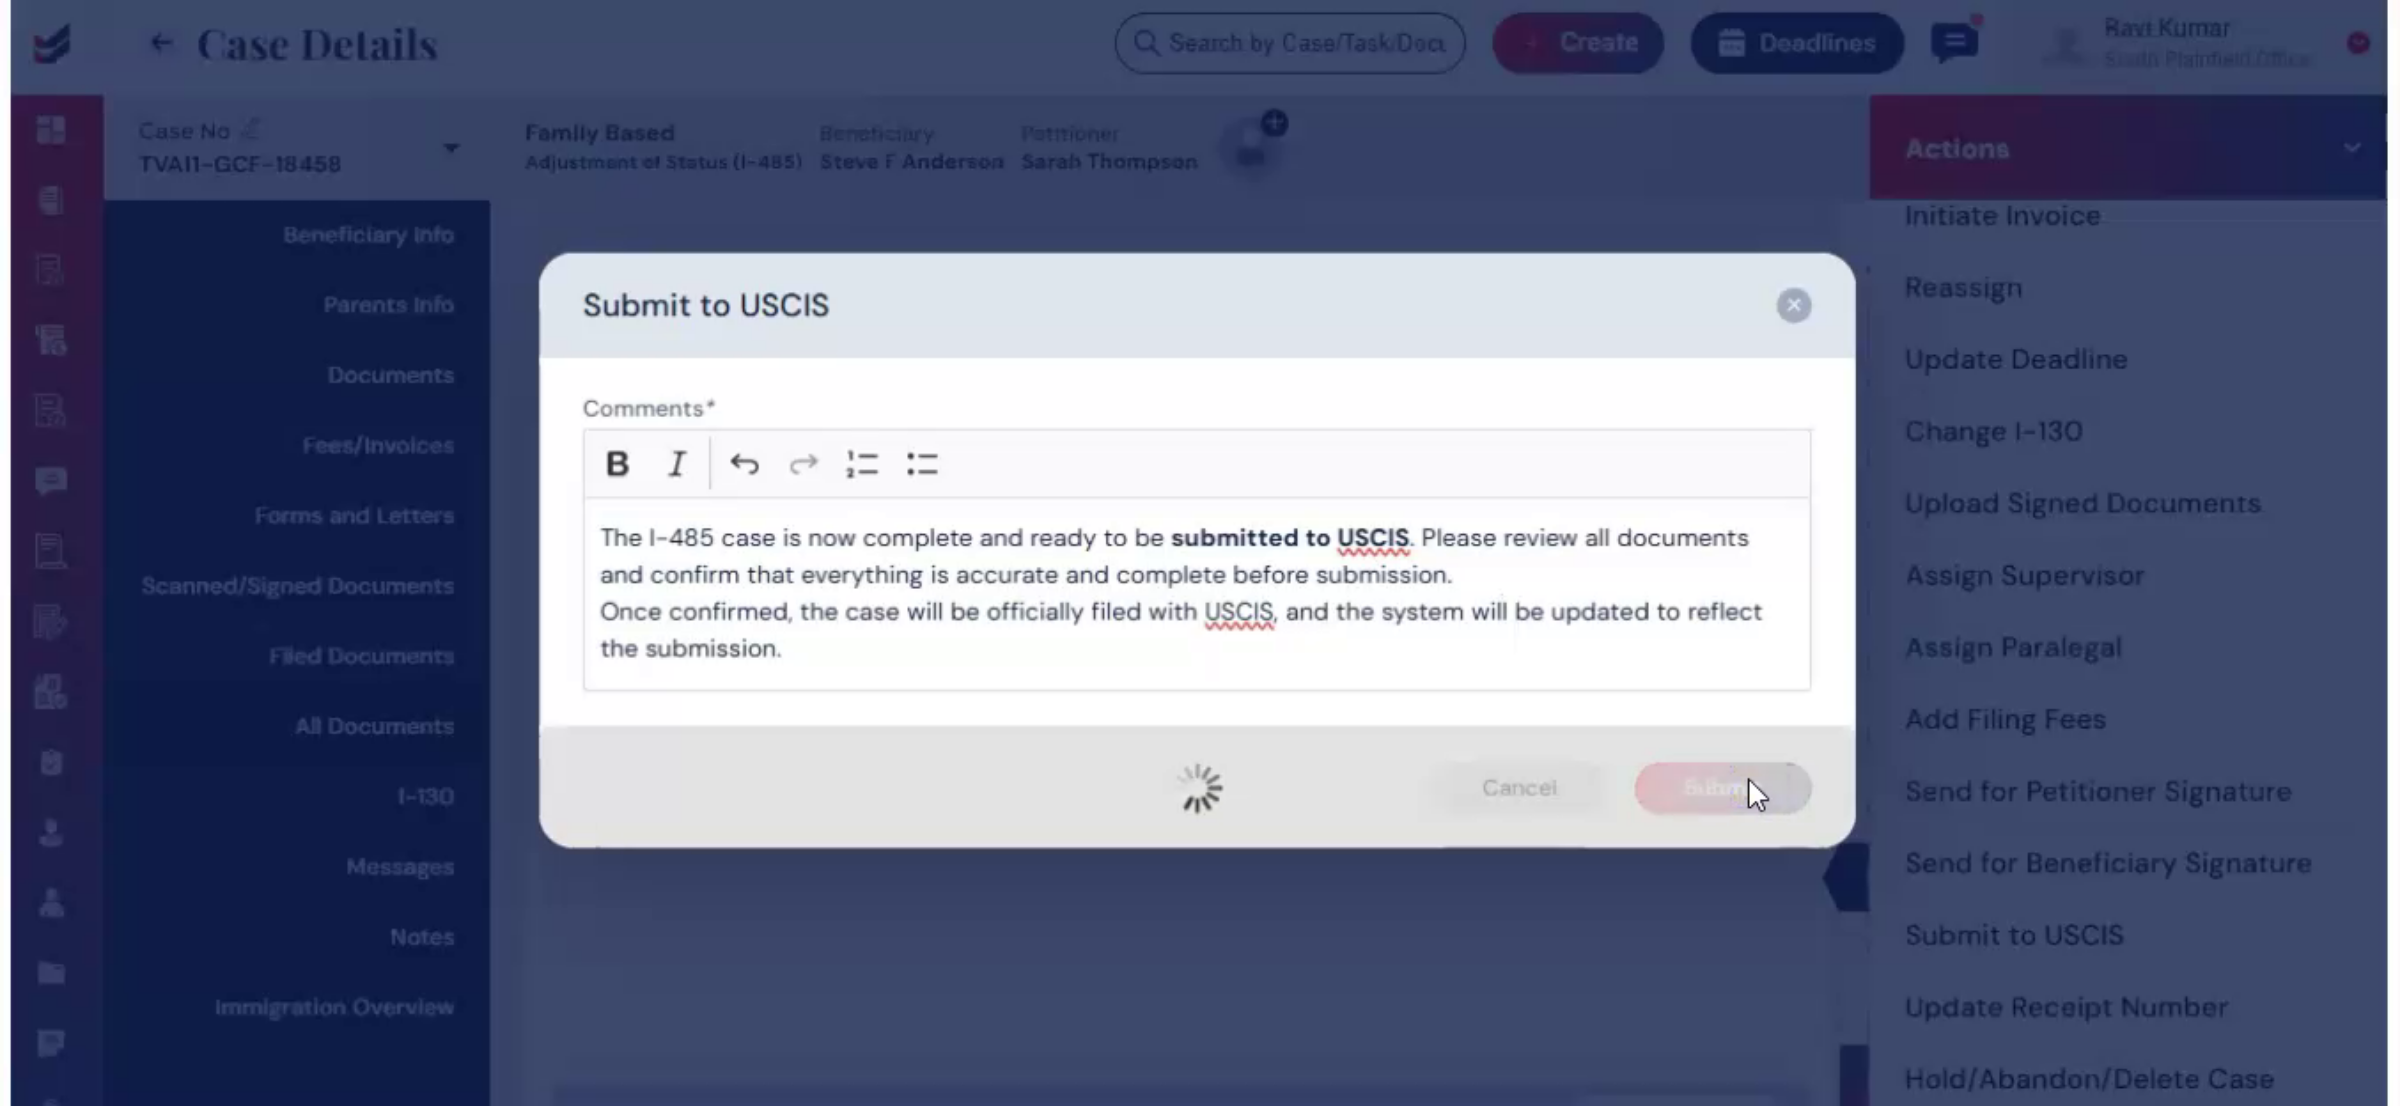This screenshot has width=2400, height=1106.
Task: Choose Send for Petitioner Signature
Action: tap(2098, 792)
